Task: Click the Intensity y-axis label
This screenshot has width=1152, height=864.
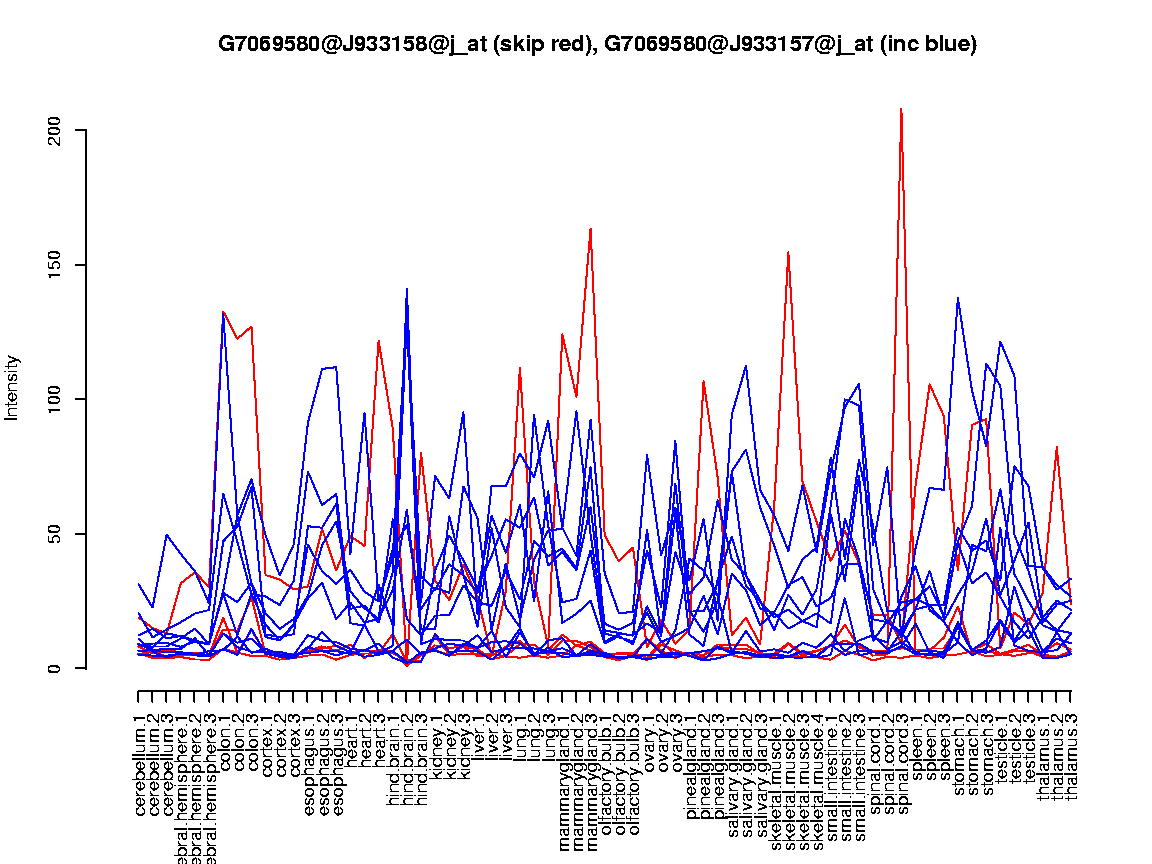Action: 13,387
